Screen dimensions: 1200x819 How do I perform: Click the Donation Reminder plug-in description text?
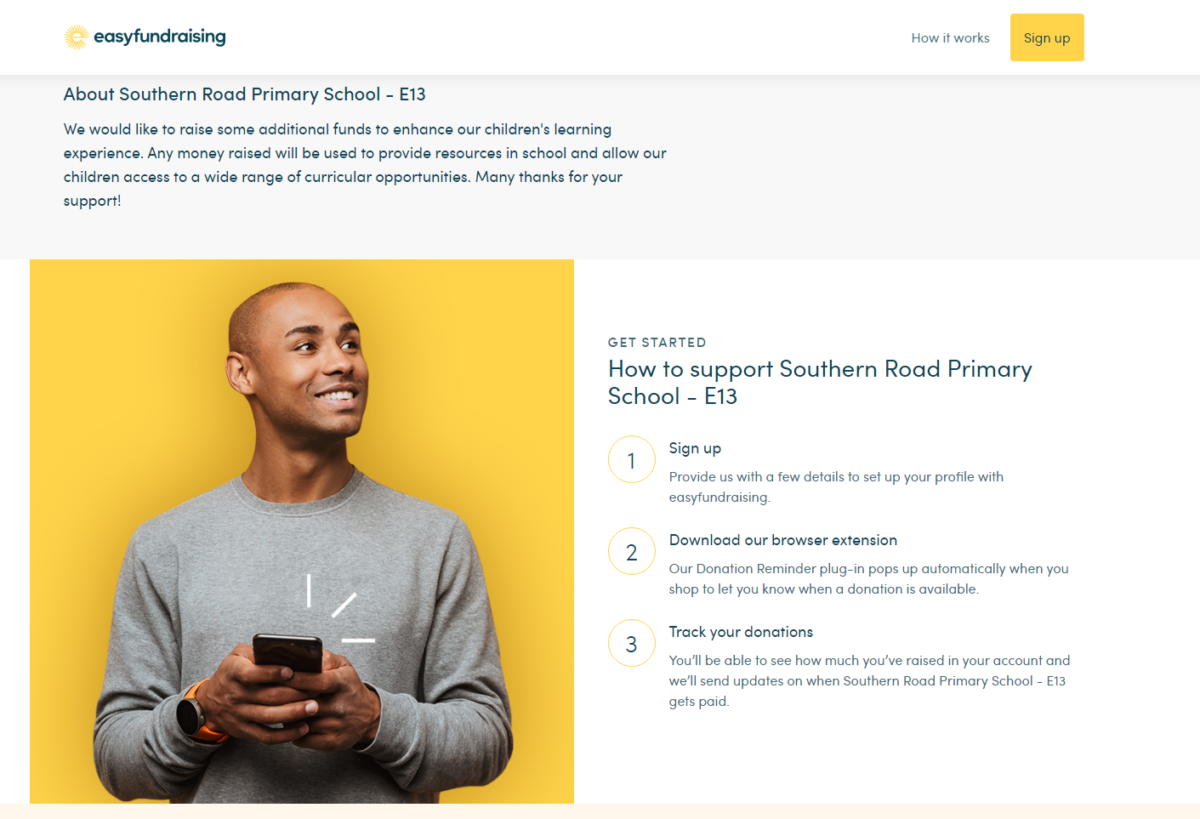click(x=868, y=579)
